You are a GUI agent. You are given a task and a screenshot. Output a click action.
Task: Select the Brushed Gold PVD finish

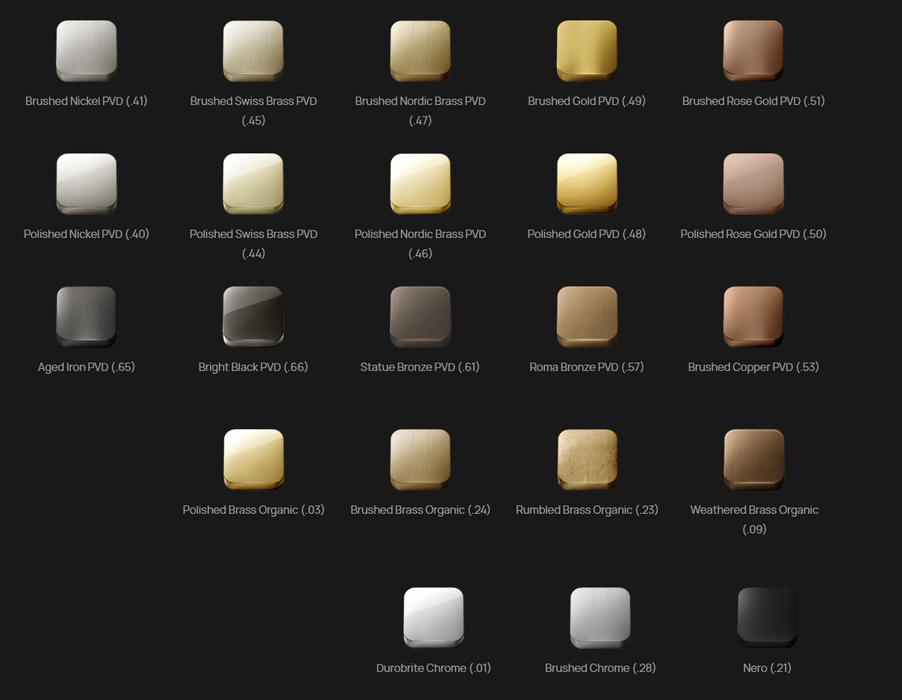pos(586,50)
